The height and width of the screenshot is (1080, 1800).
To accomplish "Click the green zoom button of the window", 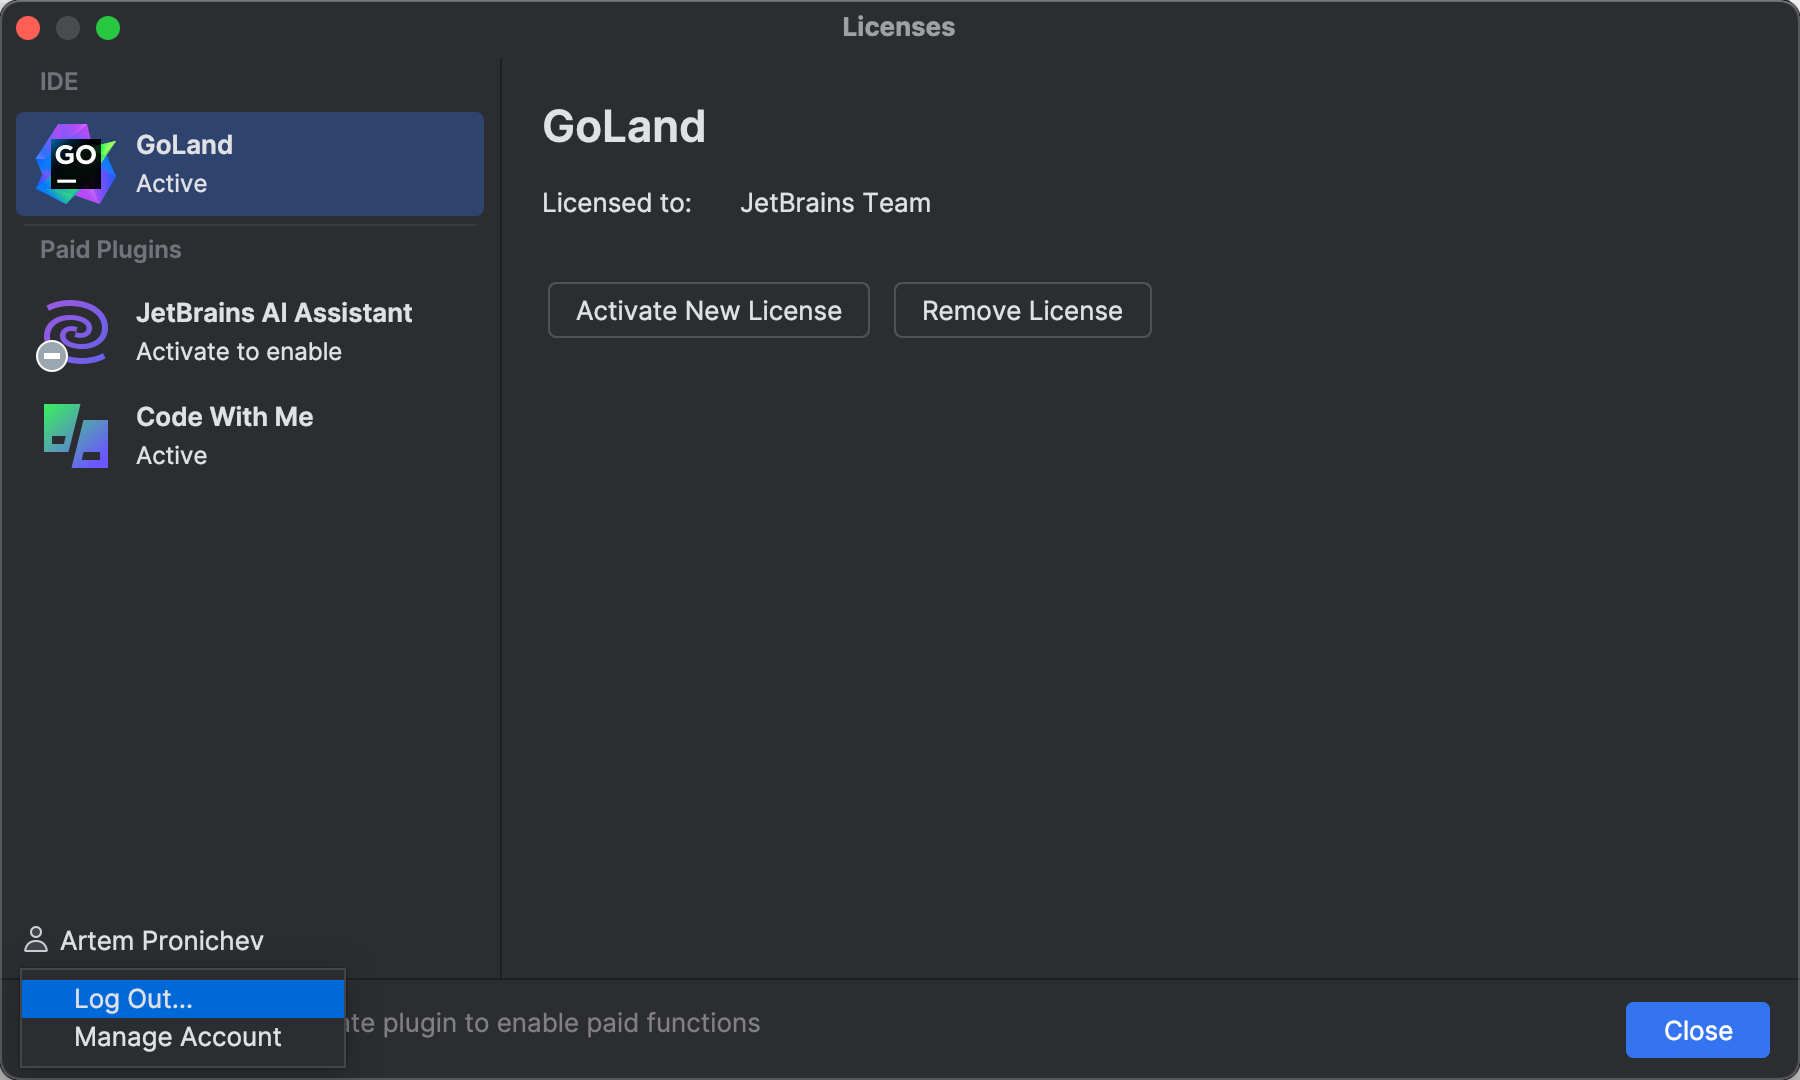I will tap(109, 28).
